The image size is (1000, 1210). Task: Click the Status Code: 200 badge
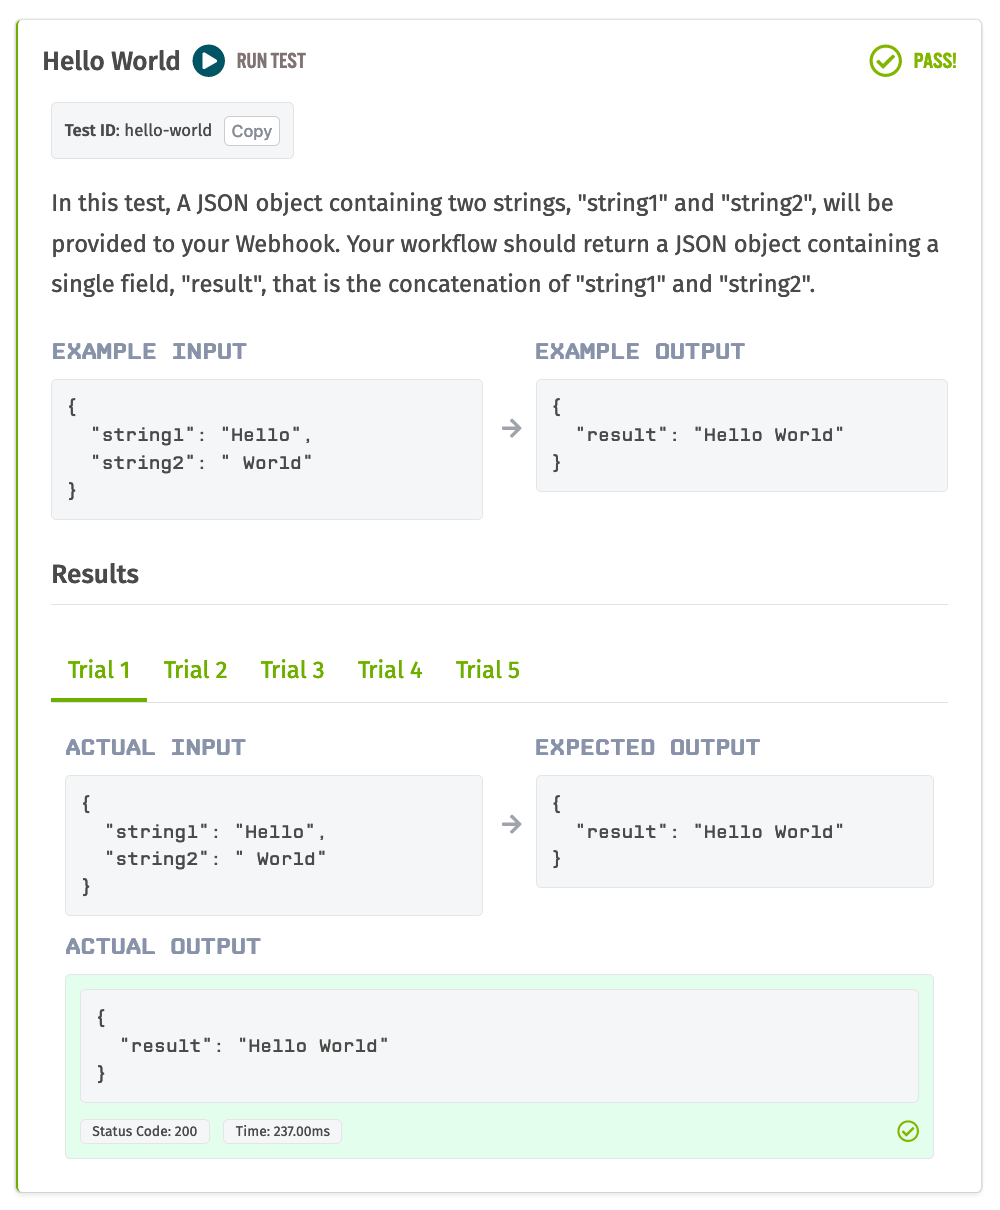click(x=145, y=1132)
